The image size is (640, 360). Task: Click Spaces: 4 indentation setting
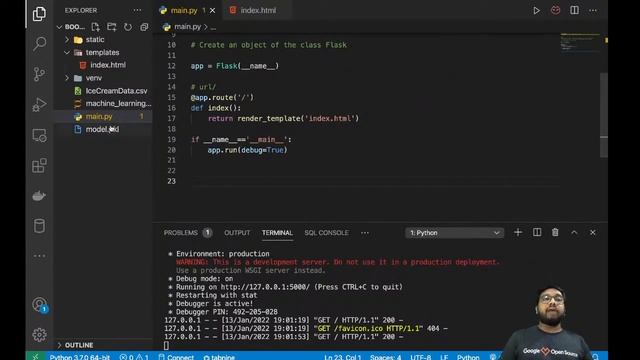coord(385,357)
